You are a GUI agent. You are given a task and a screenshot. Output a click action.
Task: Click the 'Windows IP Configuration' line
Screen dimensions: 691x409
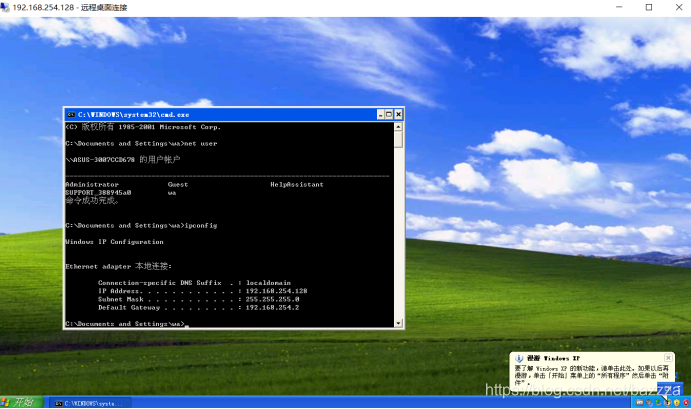pos(114,242)
